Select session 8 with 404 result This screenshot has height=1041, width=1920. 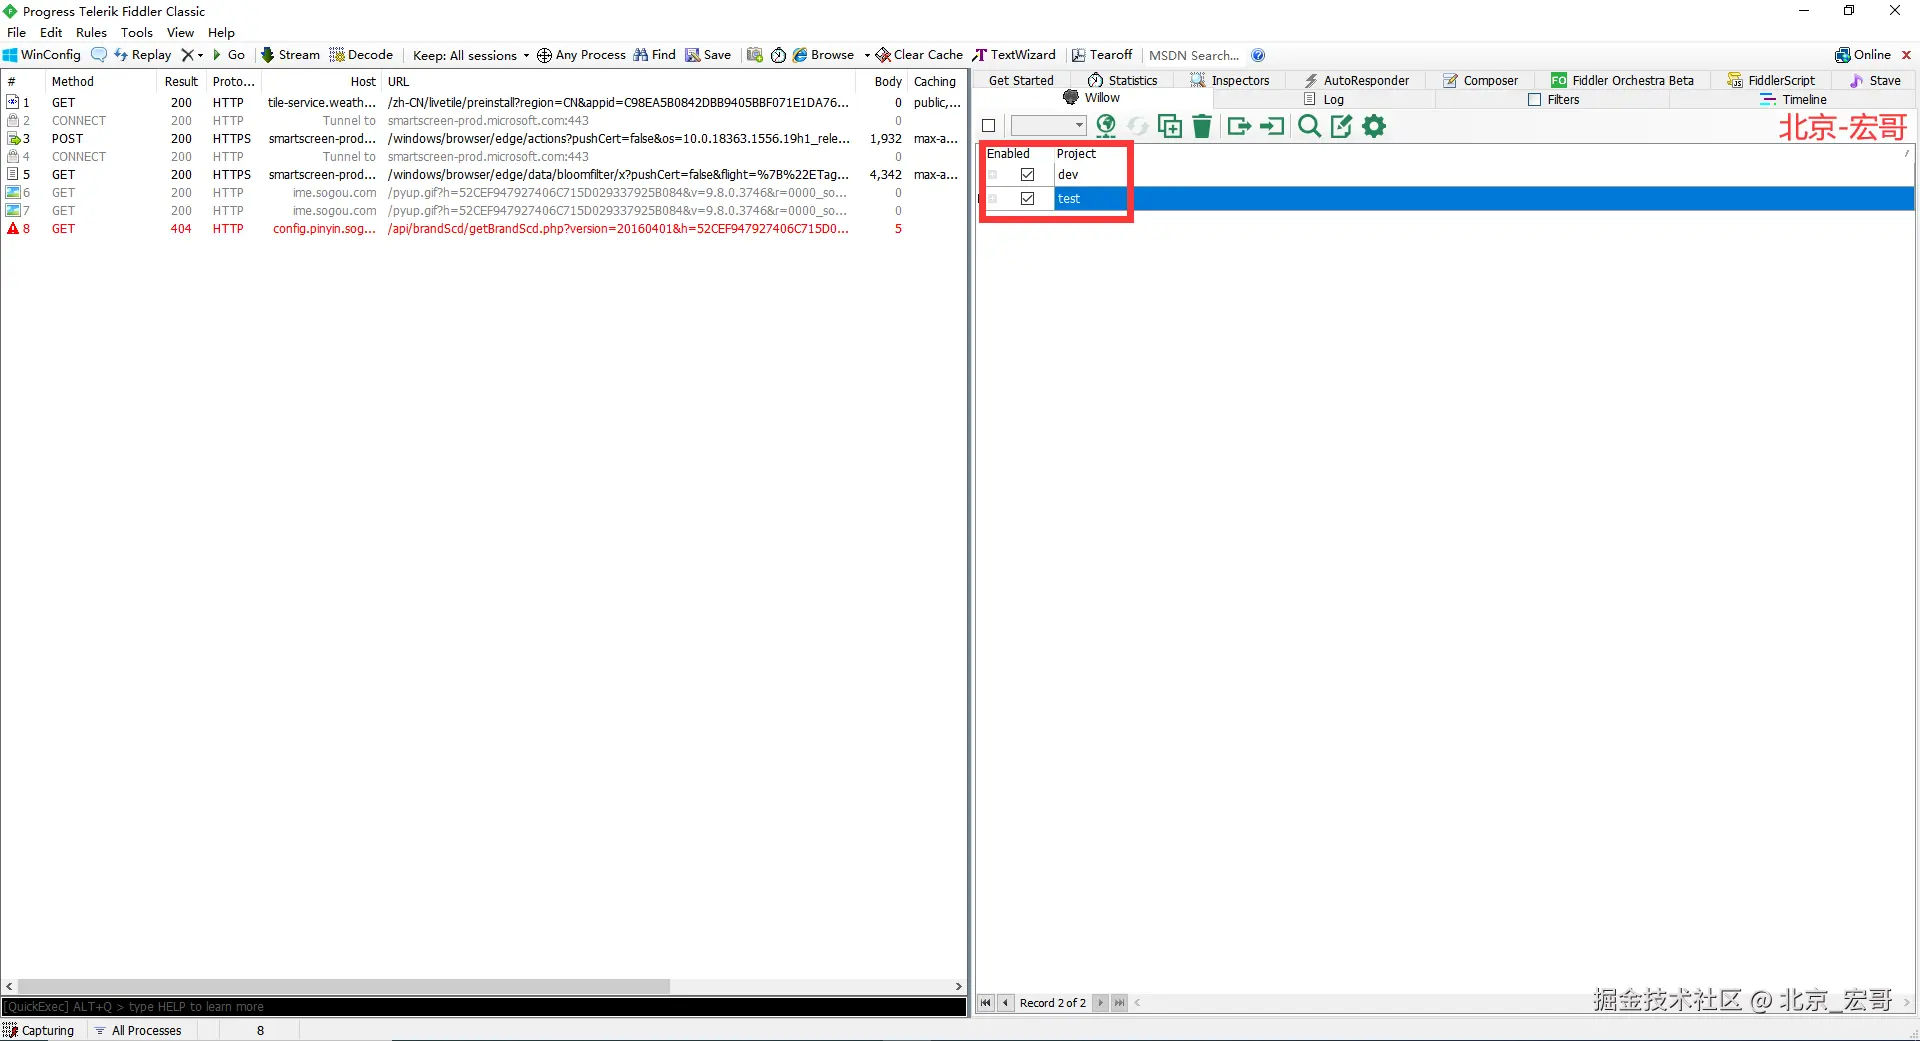484,229
